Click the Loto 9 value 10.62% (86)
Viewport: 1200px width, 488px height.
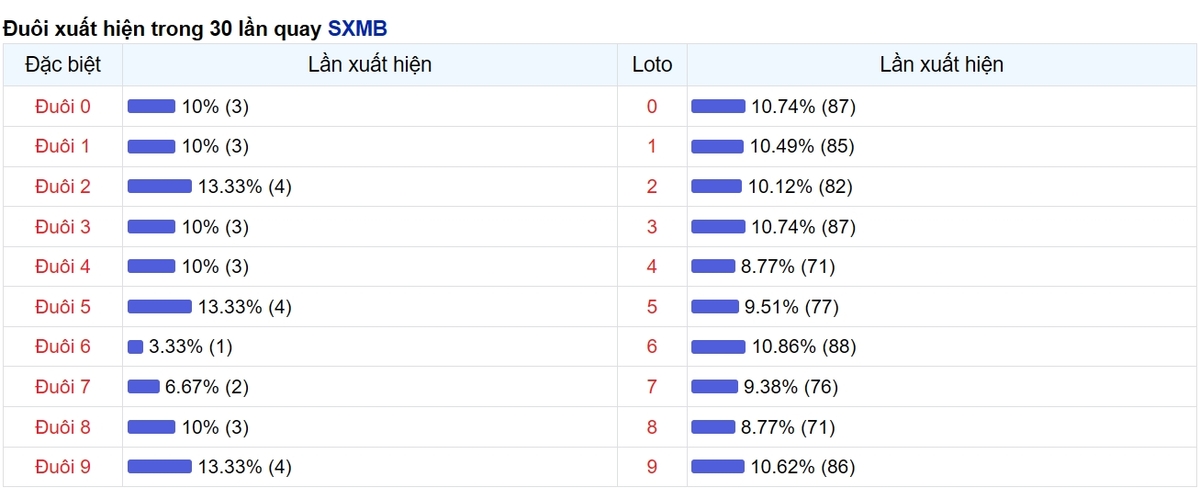803,466
